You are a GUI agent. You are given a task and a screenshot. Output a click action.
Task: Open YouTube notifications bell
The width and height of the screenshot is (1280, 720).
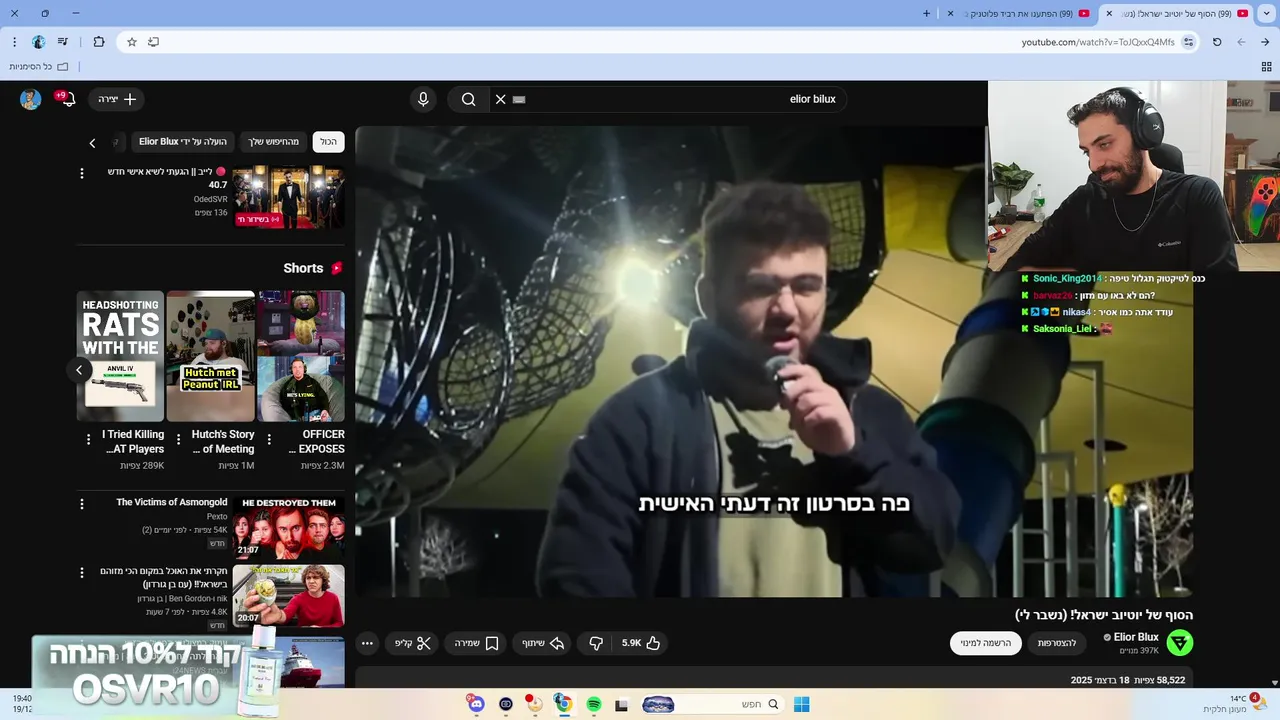click(67, 99)
